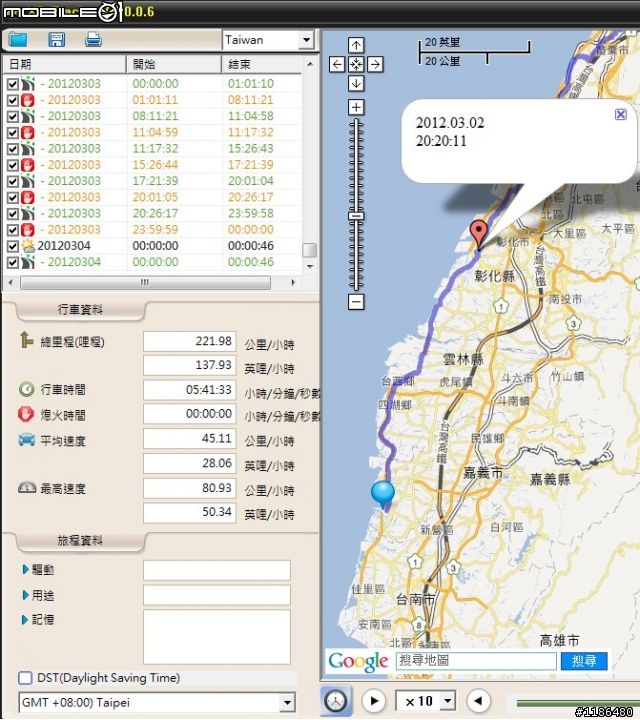The height and width of the screenshot is (720, 640).
Task: Click the blue 搜尋 search button
Action: tap(584, 661)
